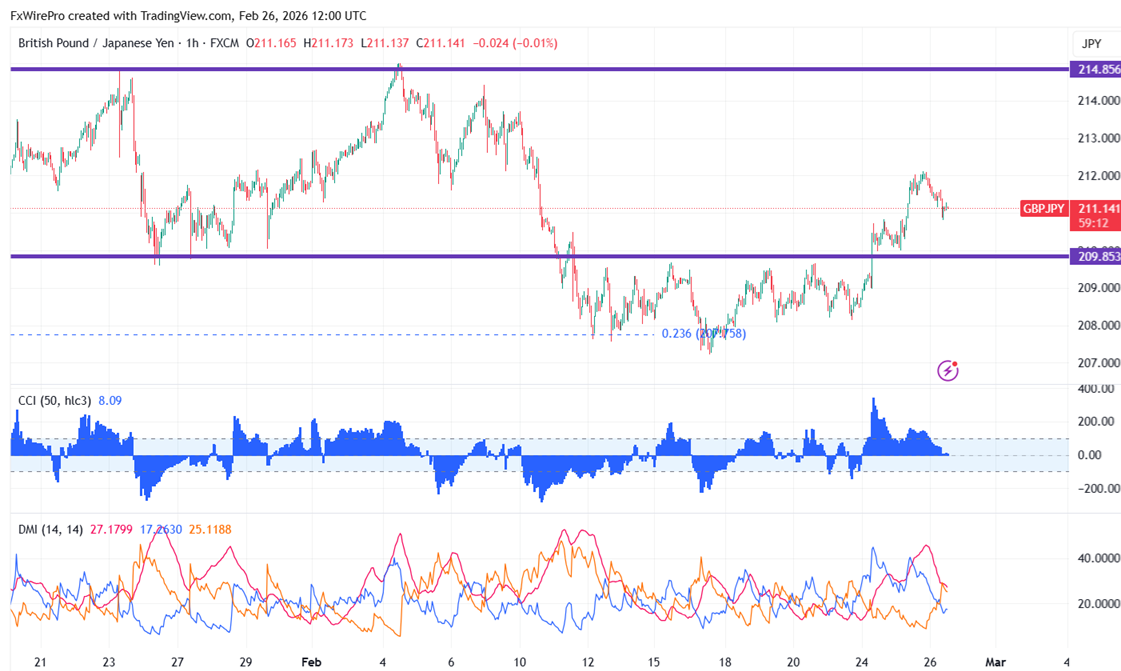Image resolution: width=1121 pixels, height=671 pixels.
Task: Click the DMI value 27.1799
Action: (x=112, y=530)
